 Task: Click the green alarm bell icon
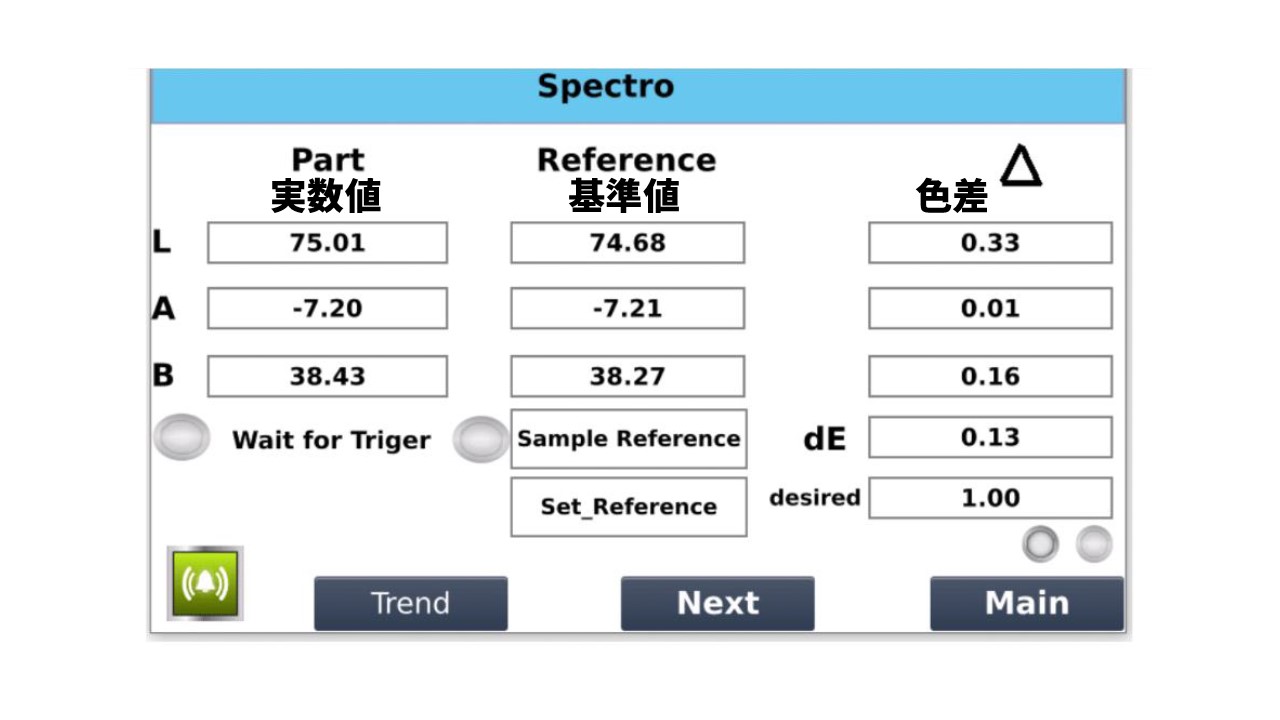205,582
